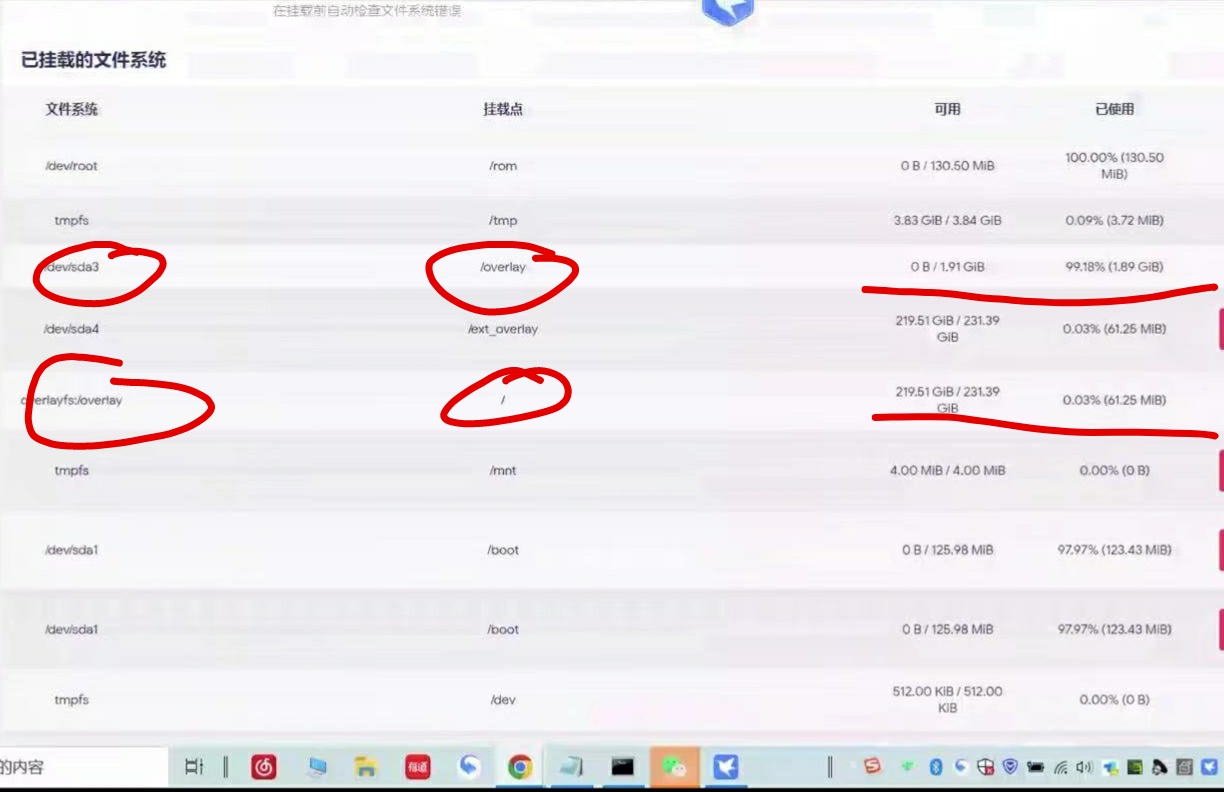Click the Windows search box in taskbar

(80, 767)
